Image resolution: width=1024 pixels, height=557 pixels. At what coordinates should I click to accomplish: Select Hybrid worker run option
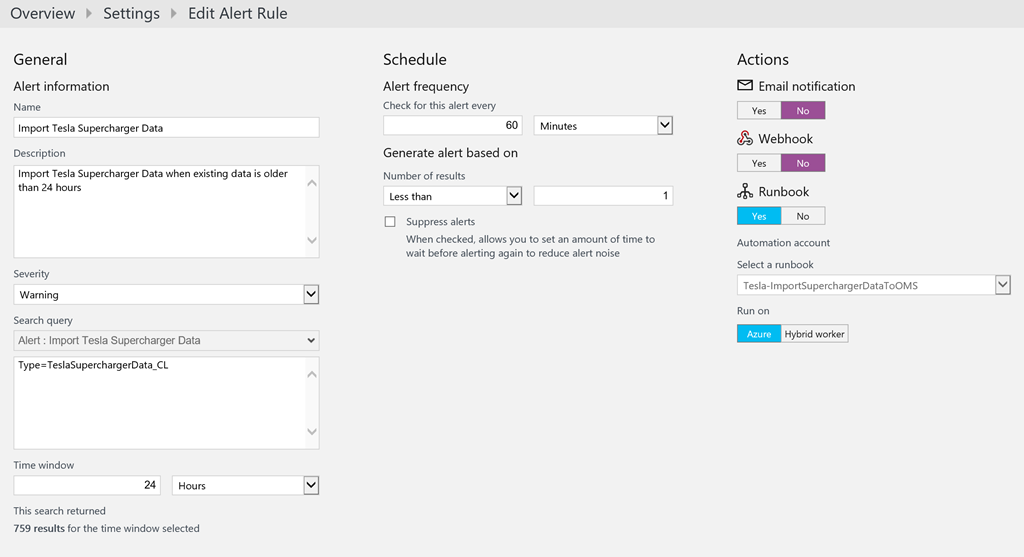[815, 334]
